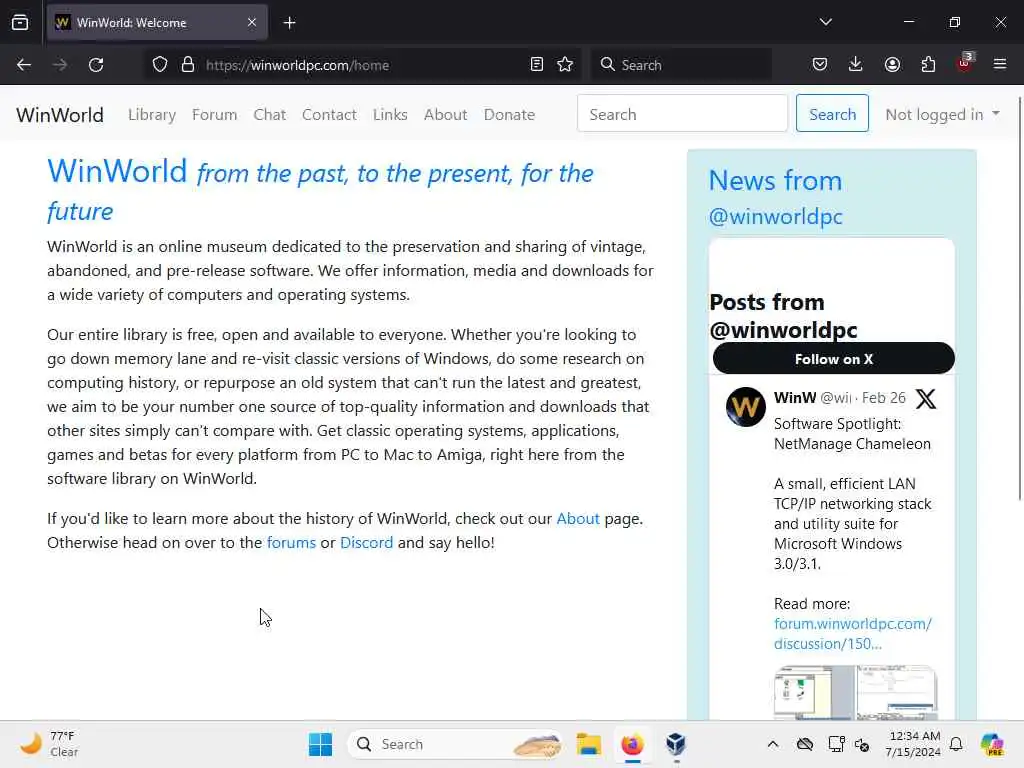Viewport: 1024px width, 768px height.
Task: Click the network display tray icon
Action: (x=836, y=744)
